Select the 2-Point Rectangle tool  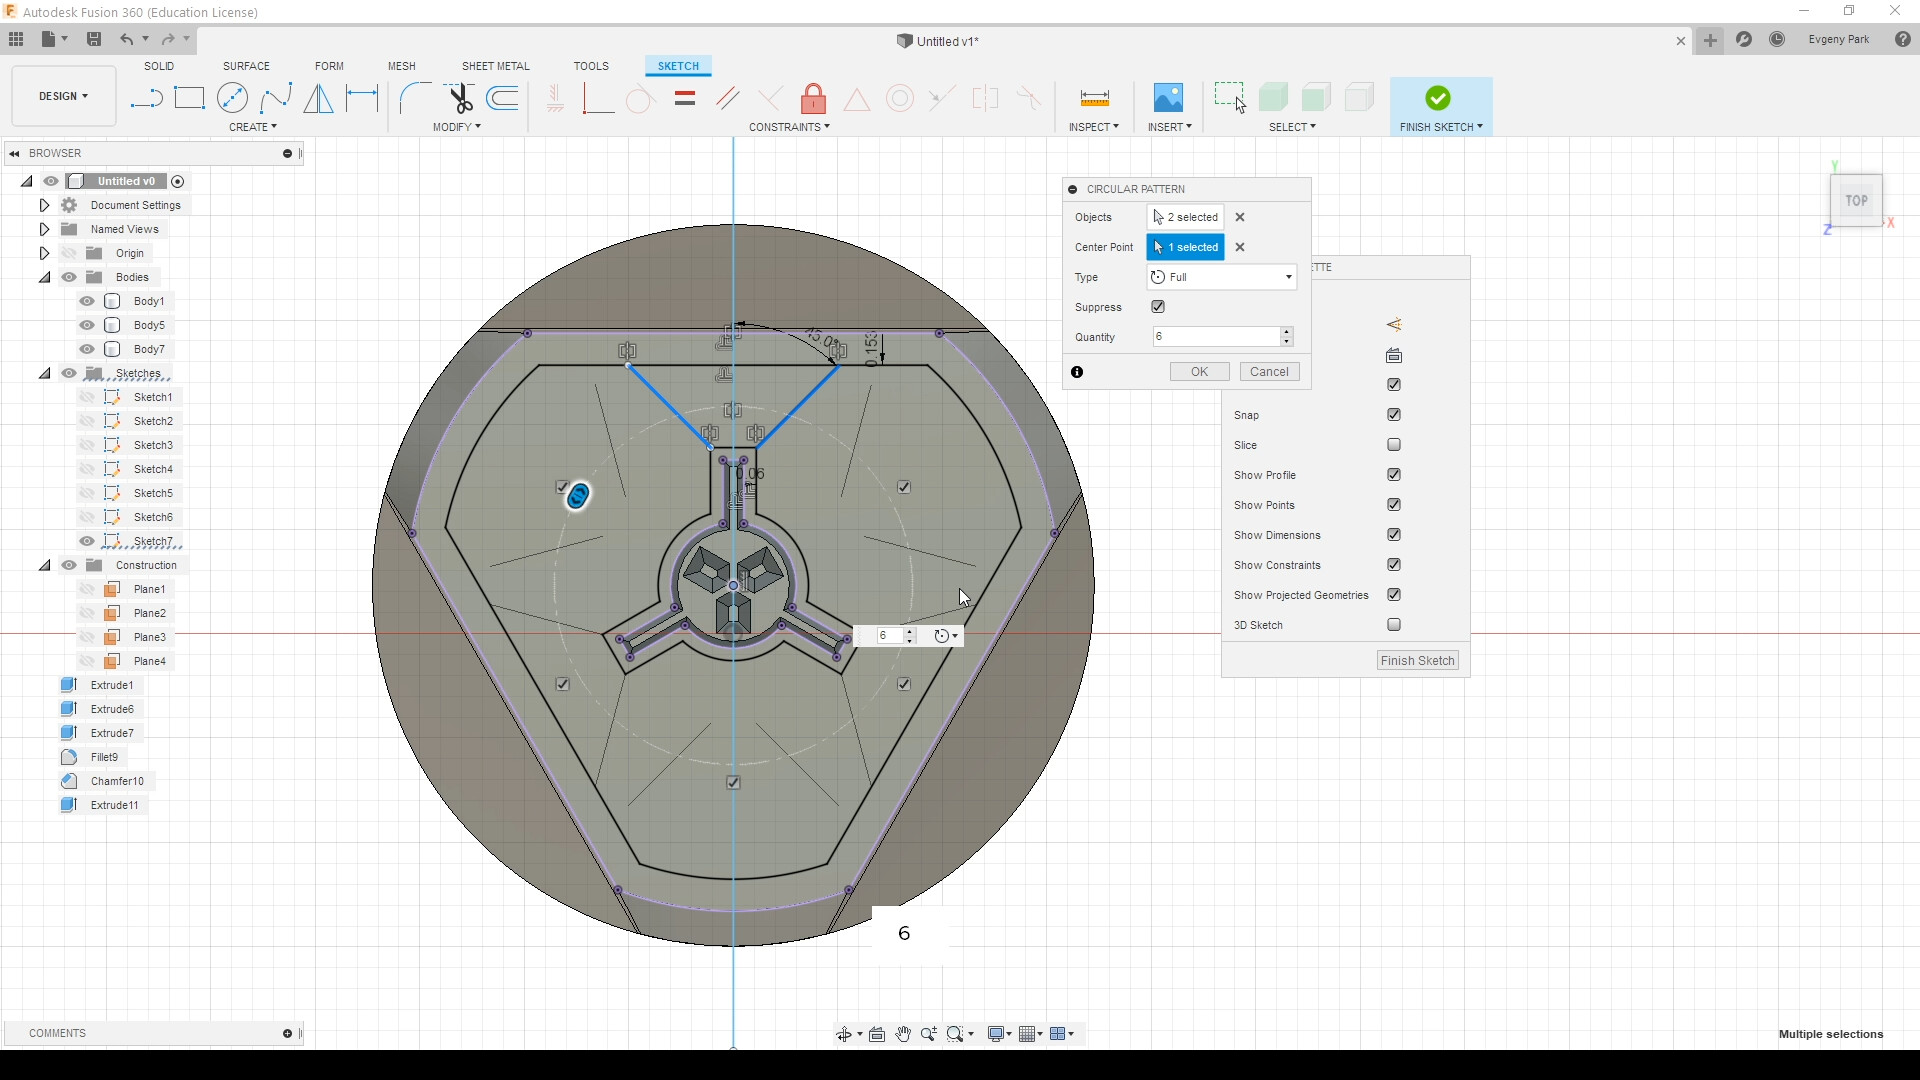click(189, 98)
